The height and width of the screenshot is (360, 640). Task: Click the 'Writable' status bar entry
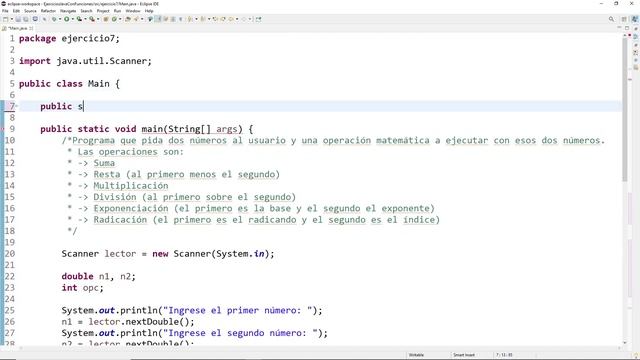click(416, 355)
